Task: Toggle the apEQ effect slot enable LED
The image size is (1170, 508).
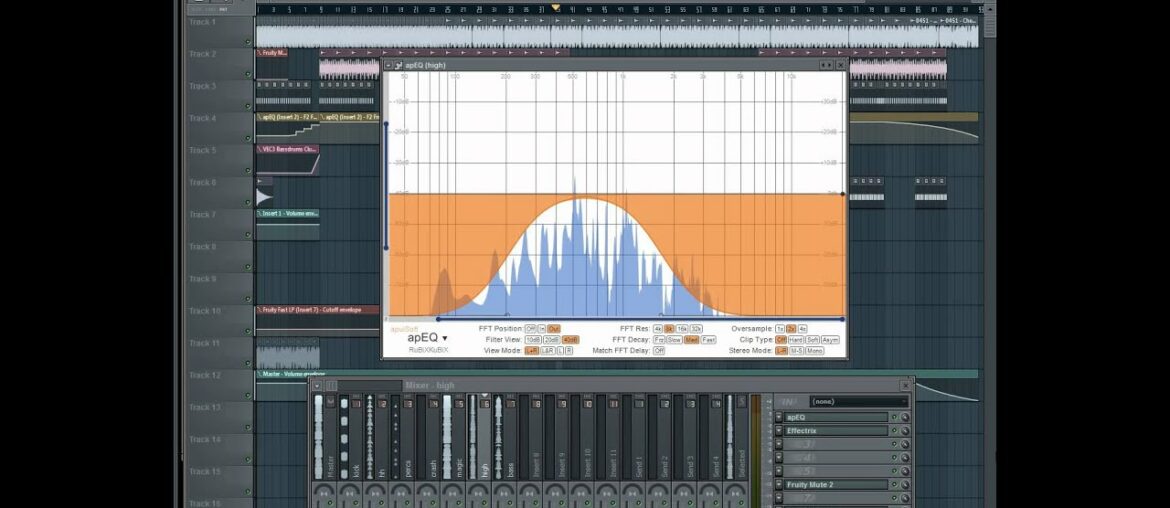Action: (x=894, y=417)
